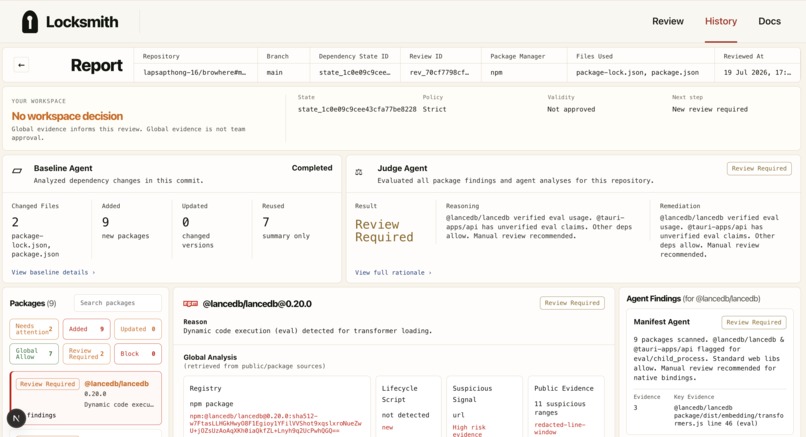Click the repository value lapsapthong-16/browhere
Image resolution: width=806 pixels, height=437 pixels.
[x=194, y=72]
